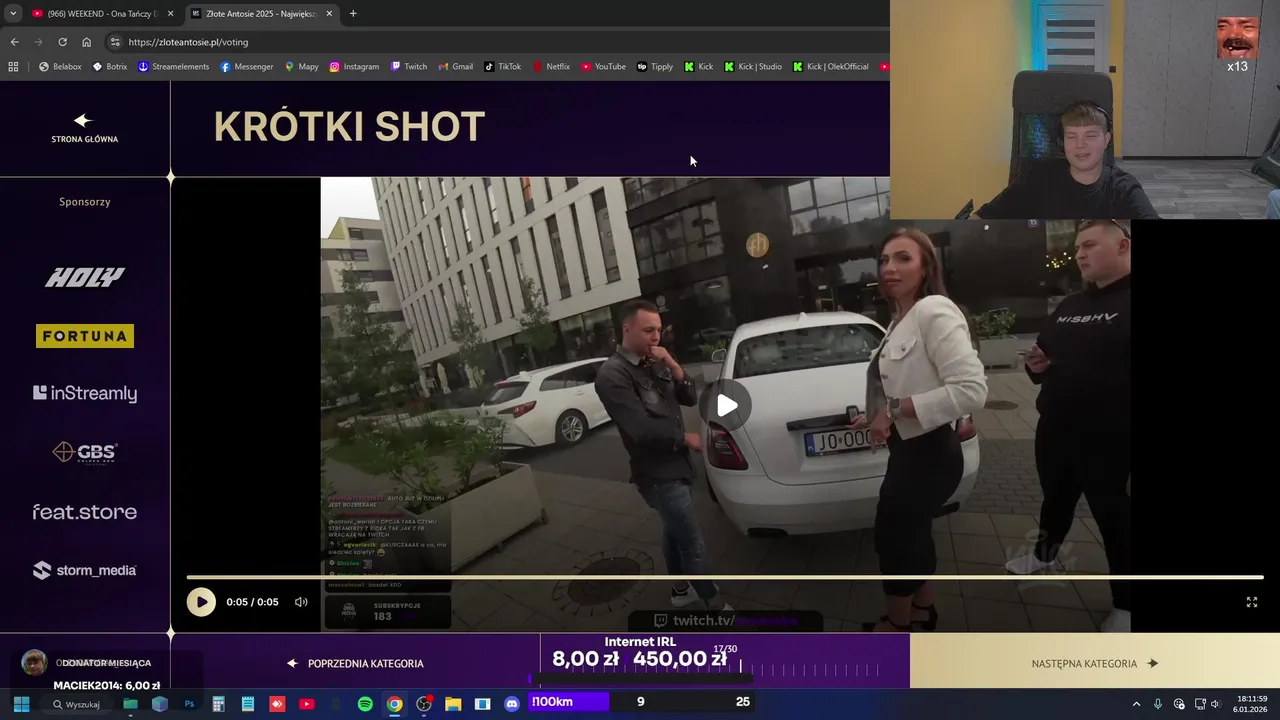Viewport: 1280px width, 720px height.
Task: Close the Złote Antosie tab
Action: click(329, 13)
